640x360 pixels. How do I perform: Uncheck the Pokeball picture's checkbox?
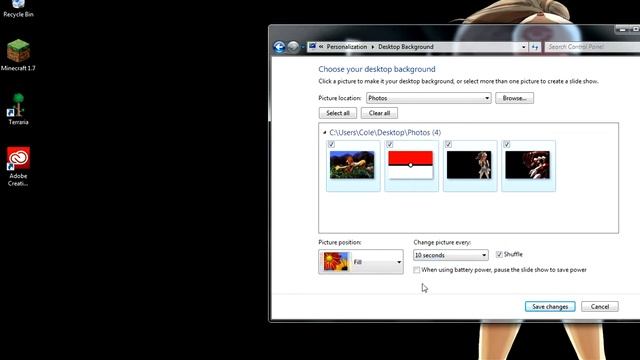click(390, 144)
